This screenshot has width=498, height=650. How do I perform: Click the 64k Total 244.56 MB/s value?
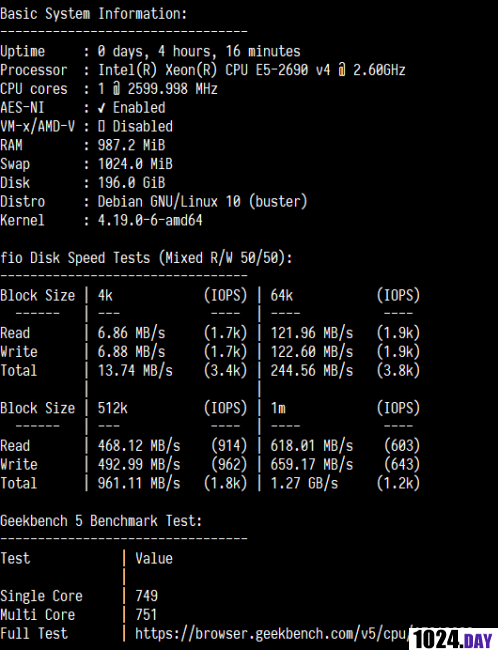(x=312, y=371)
